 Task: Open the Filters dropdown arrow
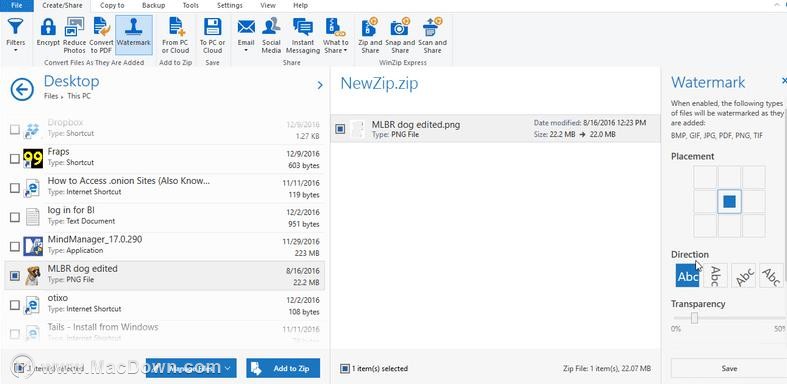tap(16, 50)
